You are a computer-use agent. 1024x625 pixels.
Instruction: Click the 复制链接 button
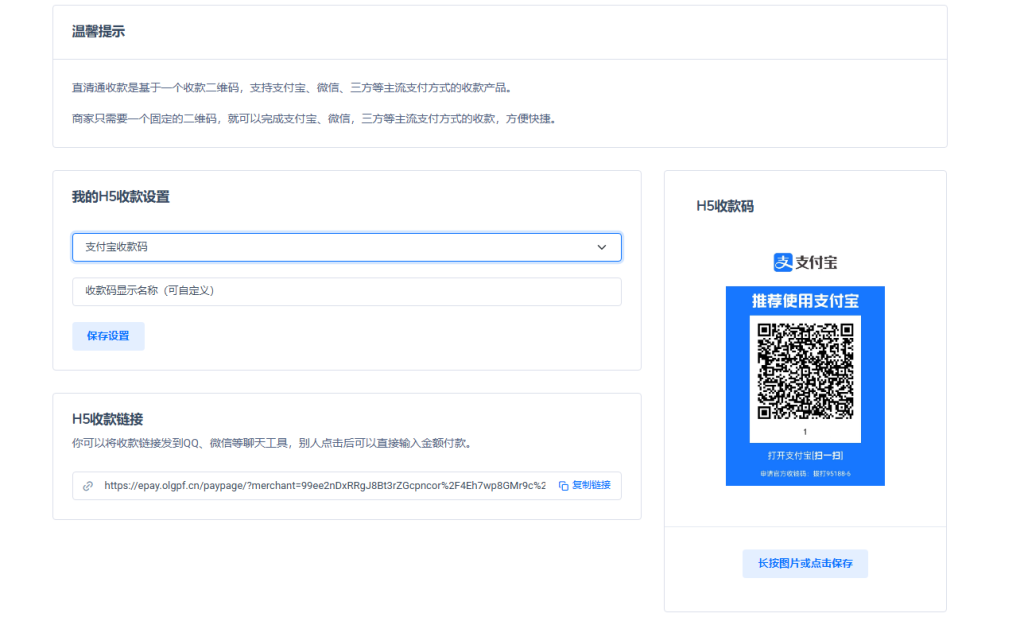(x=584, y=485)
